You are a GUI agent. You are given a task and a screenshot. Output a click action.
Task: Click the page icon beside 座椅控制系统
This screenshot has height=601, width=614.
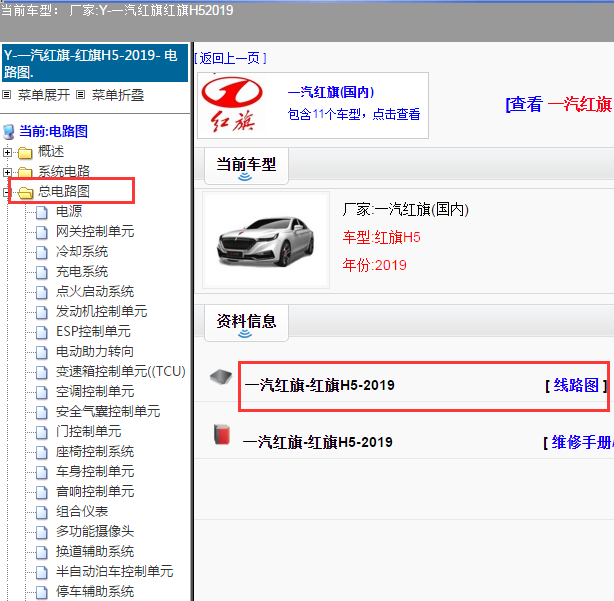42,452
